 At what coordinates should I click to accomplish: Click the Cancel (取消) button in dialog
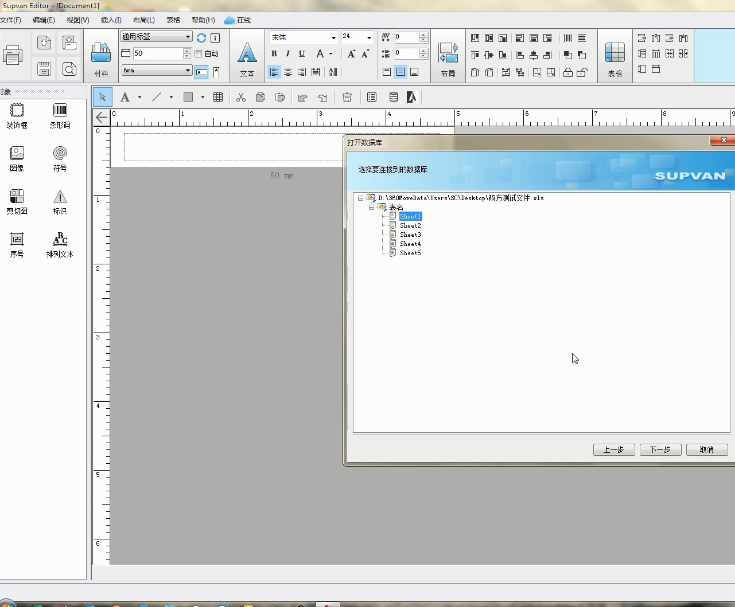[707, 449]
